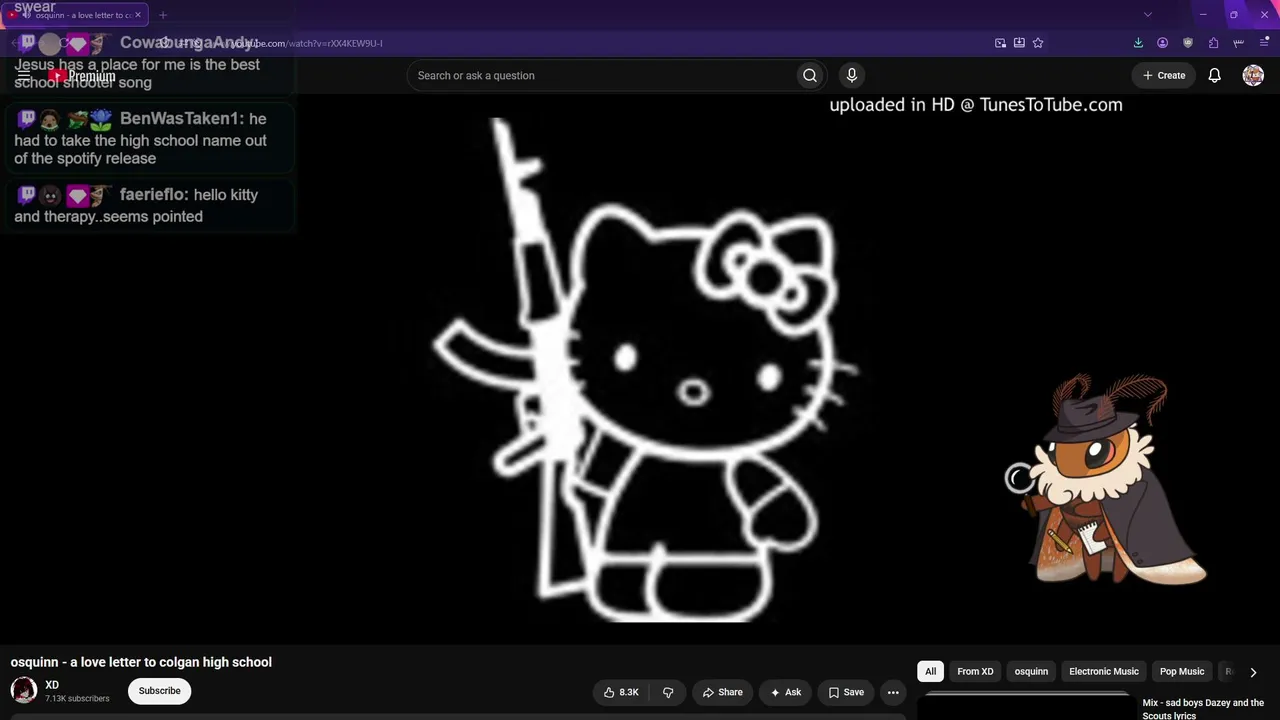Select the Electronic Music filter chip
1280x720 pixels.
[x=1104, y=672]
